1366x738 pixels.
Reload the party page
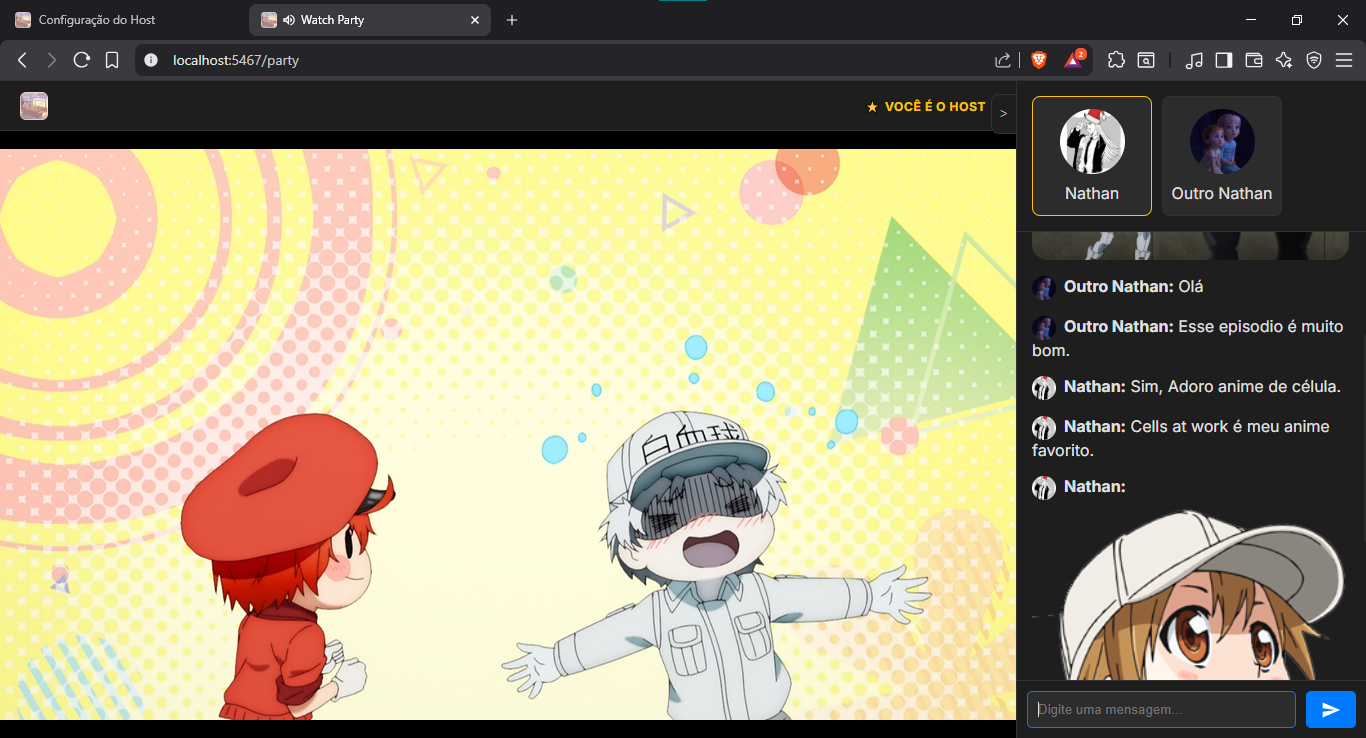[x=82, y=60]
